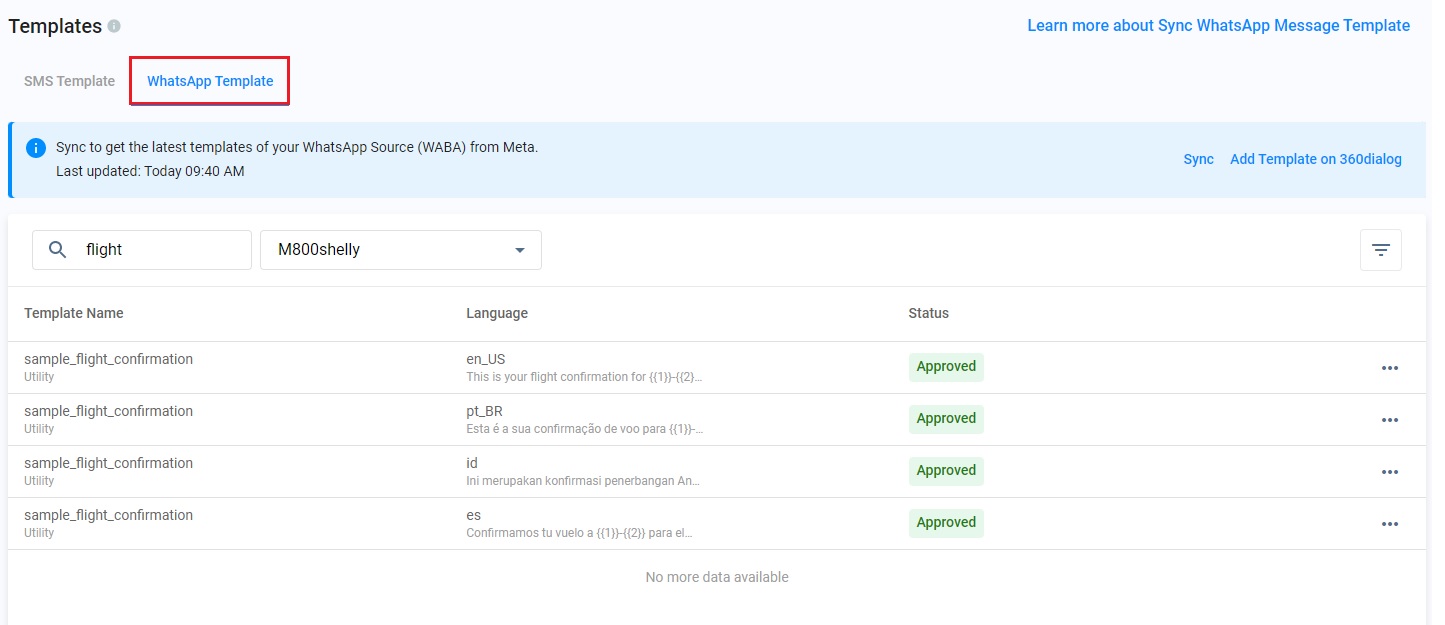The width and height of the screenshot is (1445, 625).
Task: Click the info icon beside Templates heading
Action: (x=114, y=26)
